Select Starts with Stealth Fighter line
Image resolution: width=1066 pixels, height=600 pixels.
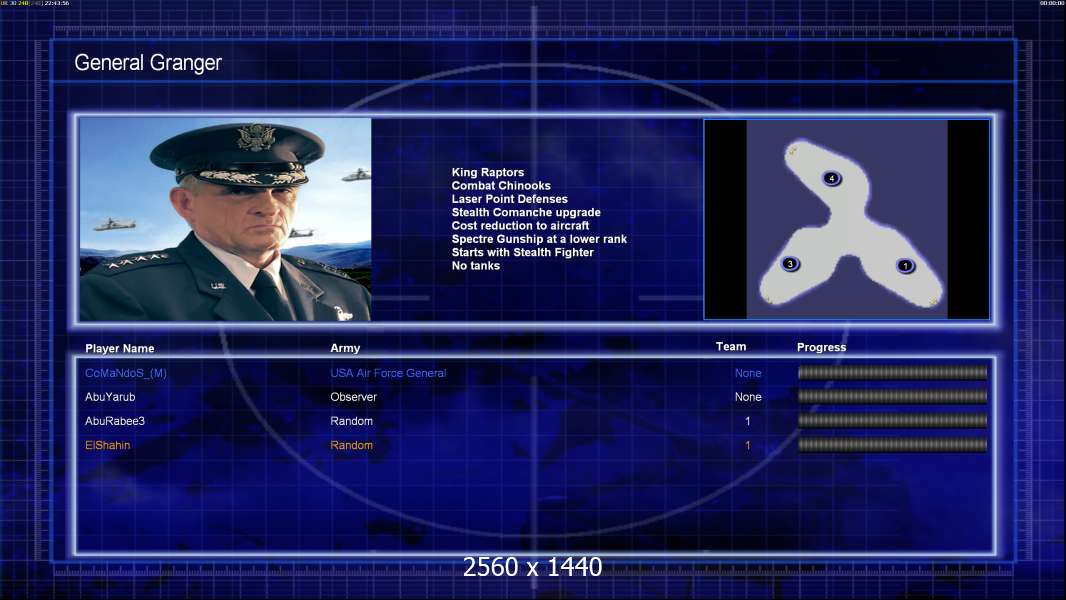[x=522, y=252]
